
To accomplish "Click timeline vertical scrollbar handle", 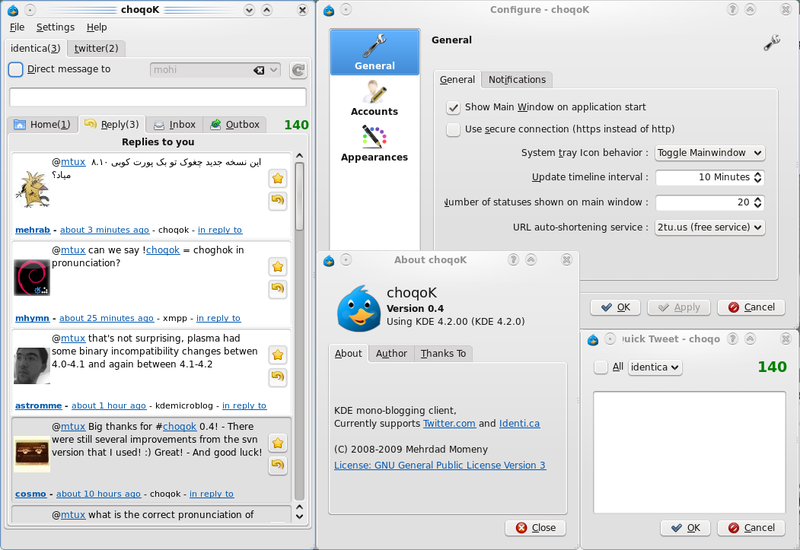I will coord(299,196).
